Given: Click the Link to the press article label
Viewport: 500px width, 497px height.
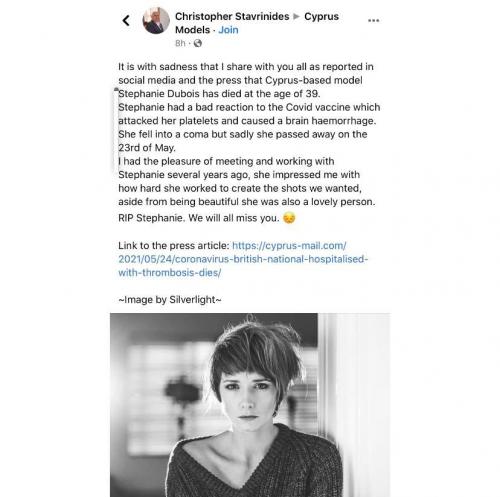Looking at the screenshot, I should point(173,246).
